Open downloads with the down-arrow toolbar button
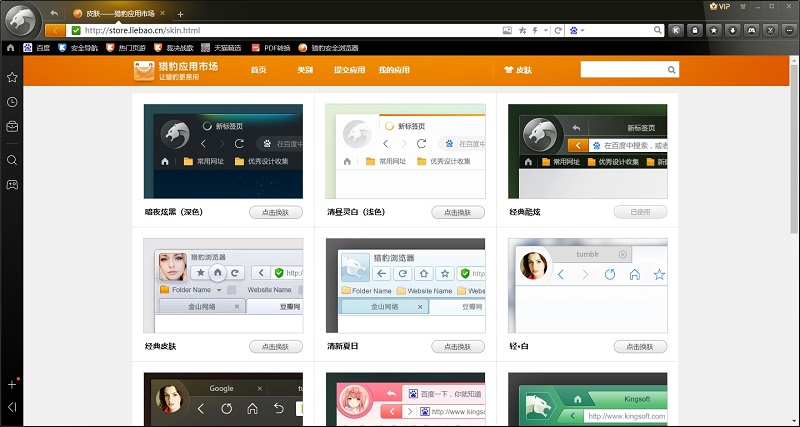This screenshot has width=800, height=427. 733,31
